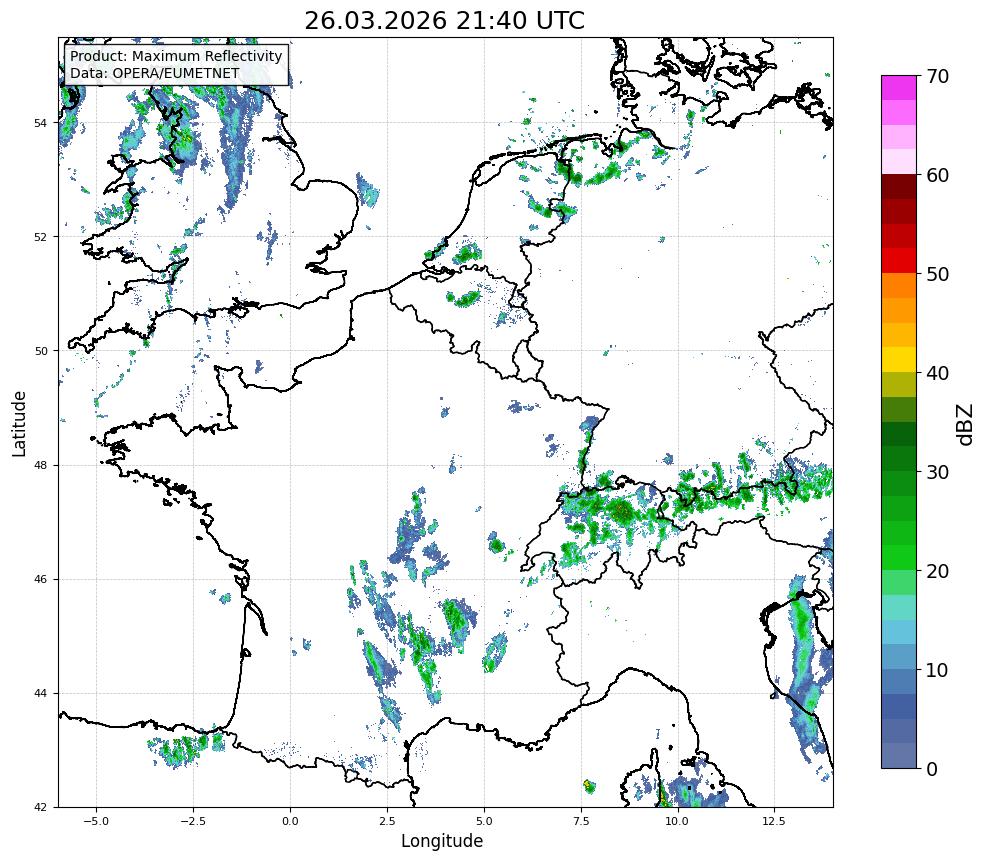This screenshot has height=860, width=985.
Task: Click the "Product: Maximum Reflectivity" label
Action: point(176,56)
